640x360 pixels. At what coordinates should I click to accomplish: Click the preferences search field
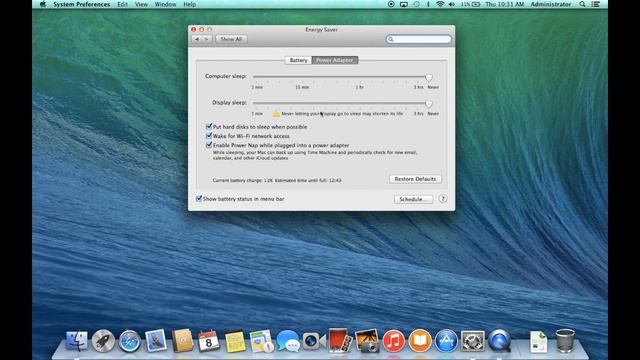(419, 39)
